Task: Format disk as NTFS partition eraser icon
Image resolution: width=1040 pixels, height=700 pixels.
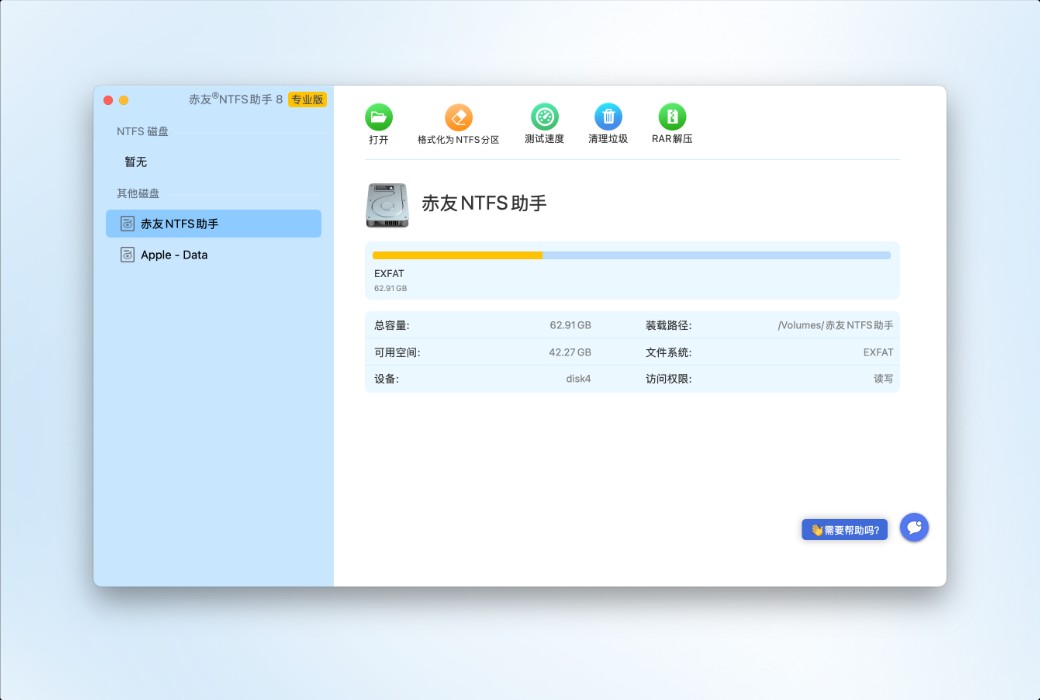Action: pyautogui.click(x=458, y=117)
